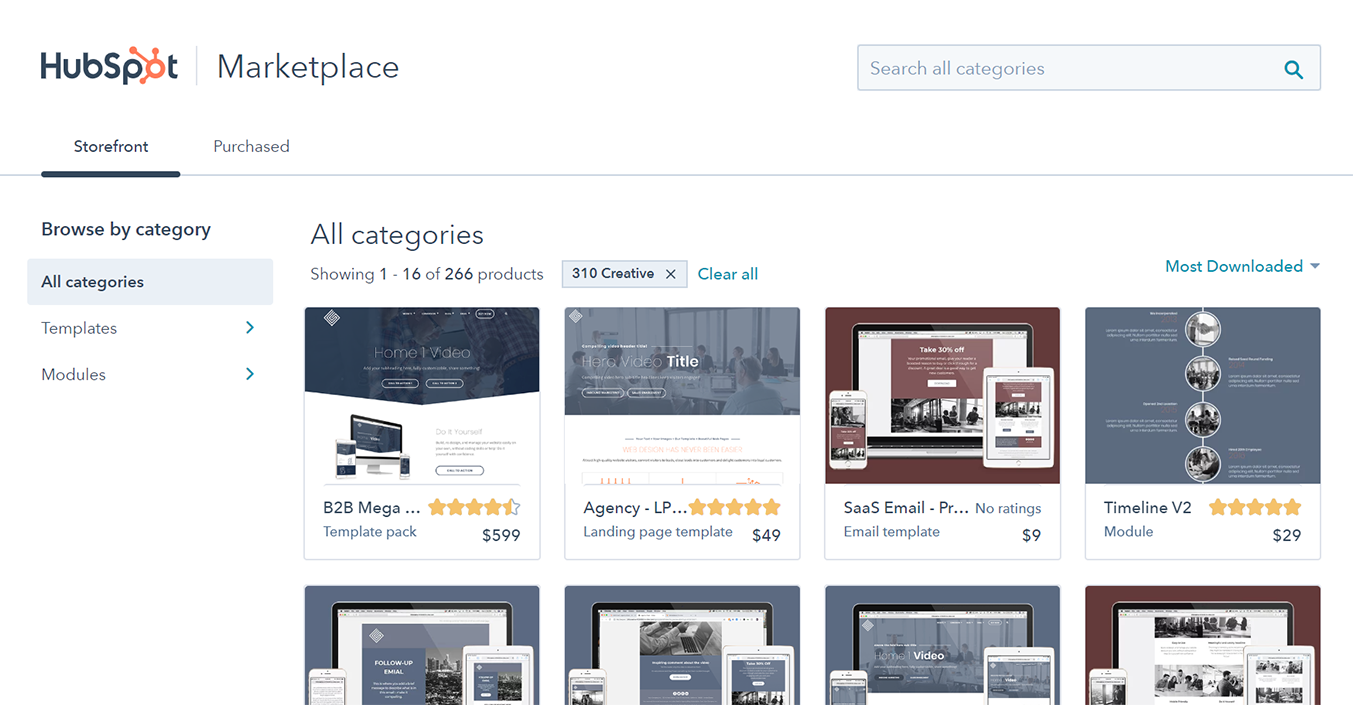Click the star rating of Timeline V2
Screen dimensions: 1353x705
[x=1255, y=507]
